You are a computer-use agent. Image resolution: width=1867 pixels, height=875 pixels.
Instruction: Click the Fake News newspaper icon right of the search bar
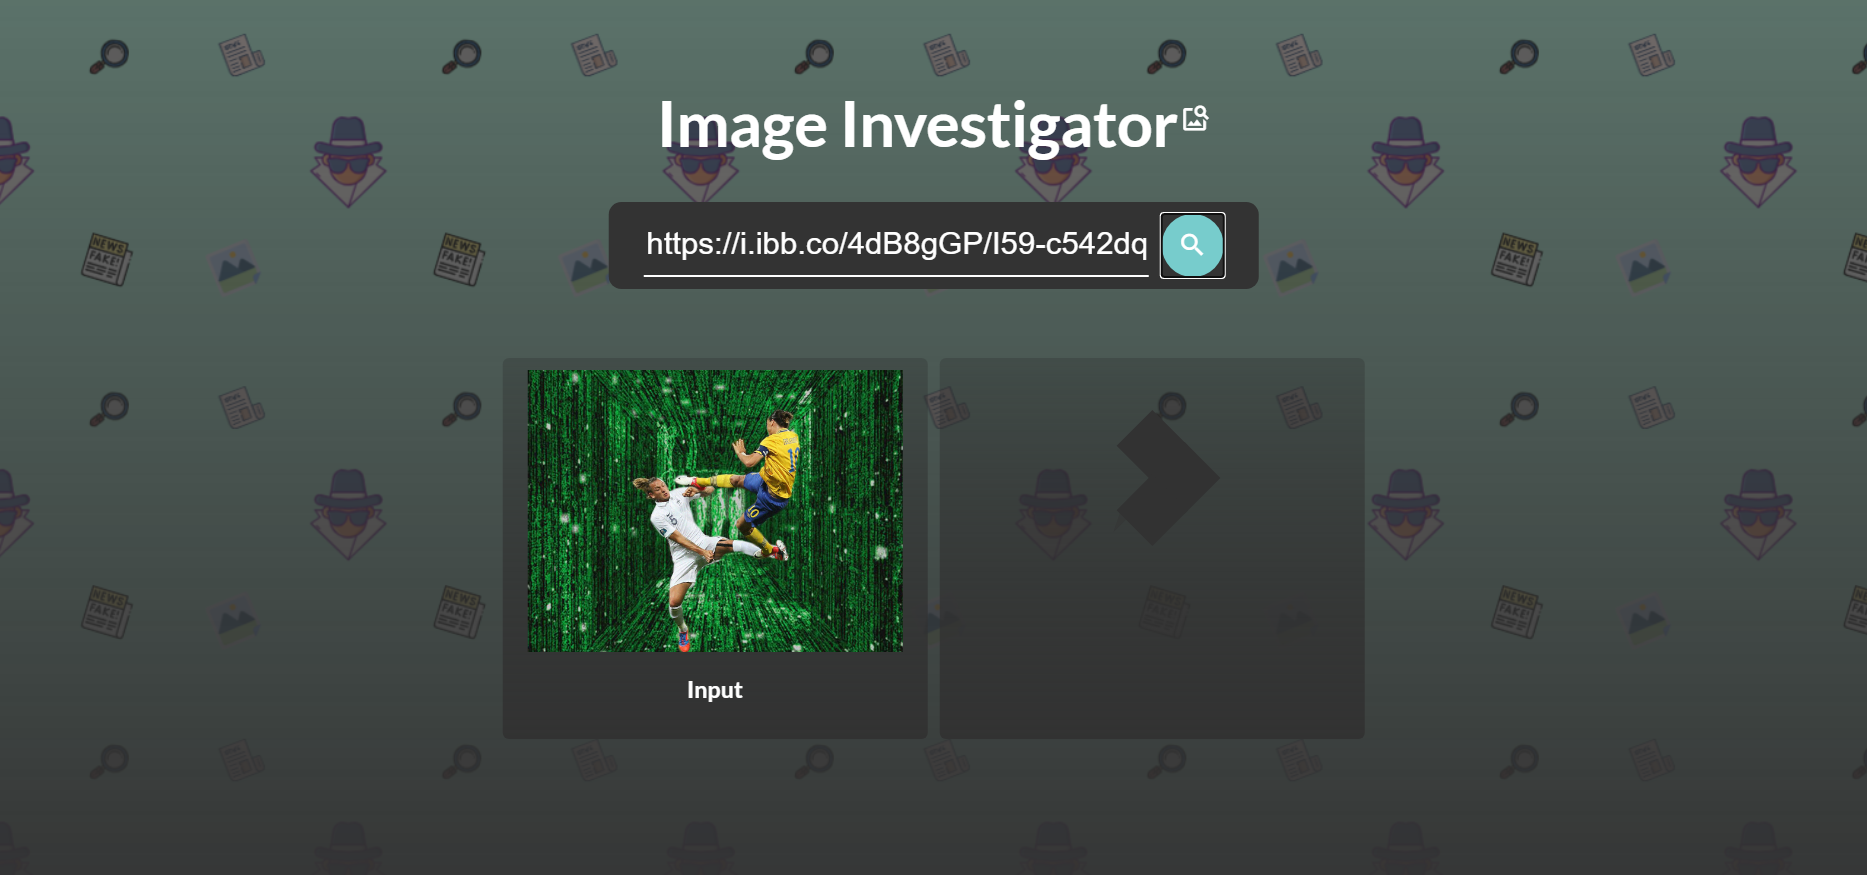pyautogui.click(x=1516, y=259)
